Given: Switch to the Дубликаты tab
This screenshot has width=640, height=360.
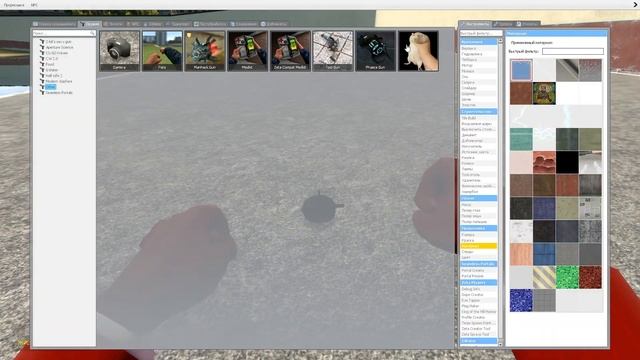Looking at the screenshot, I should pos(274,24).
